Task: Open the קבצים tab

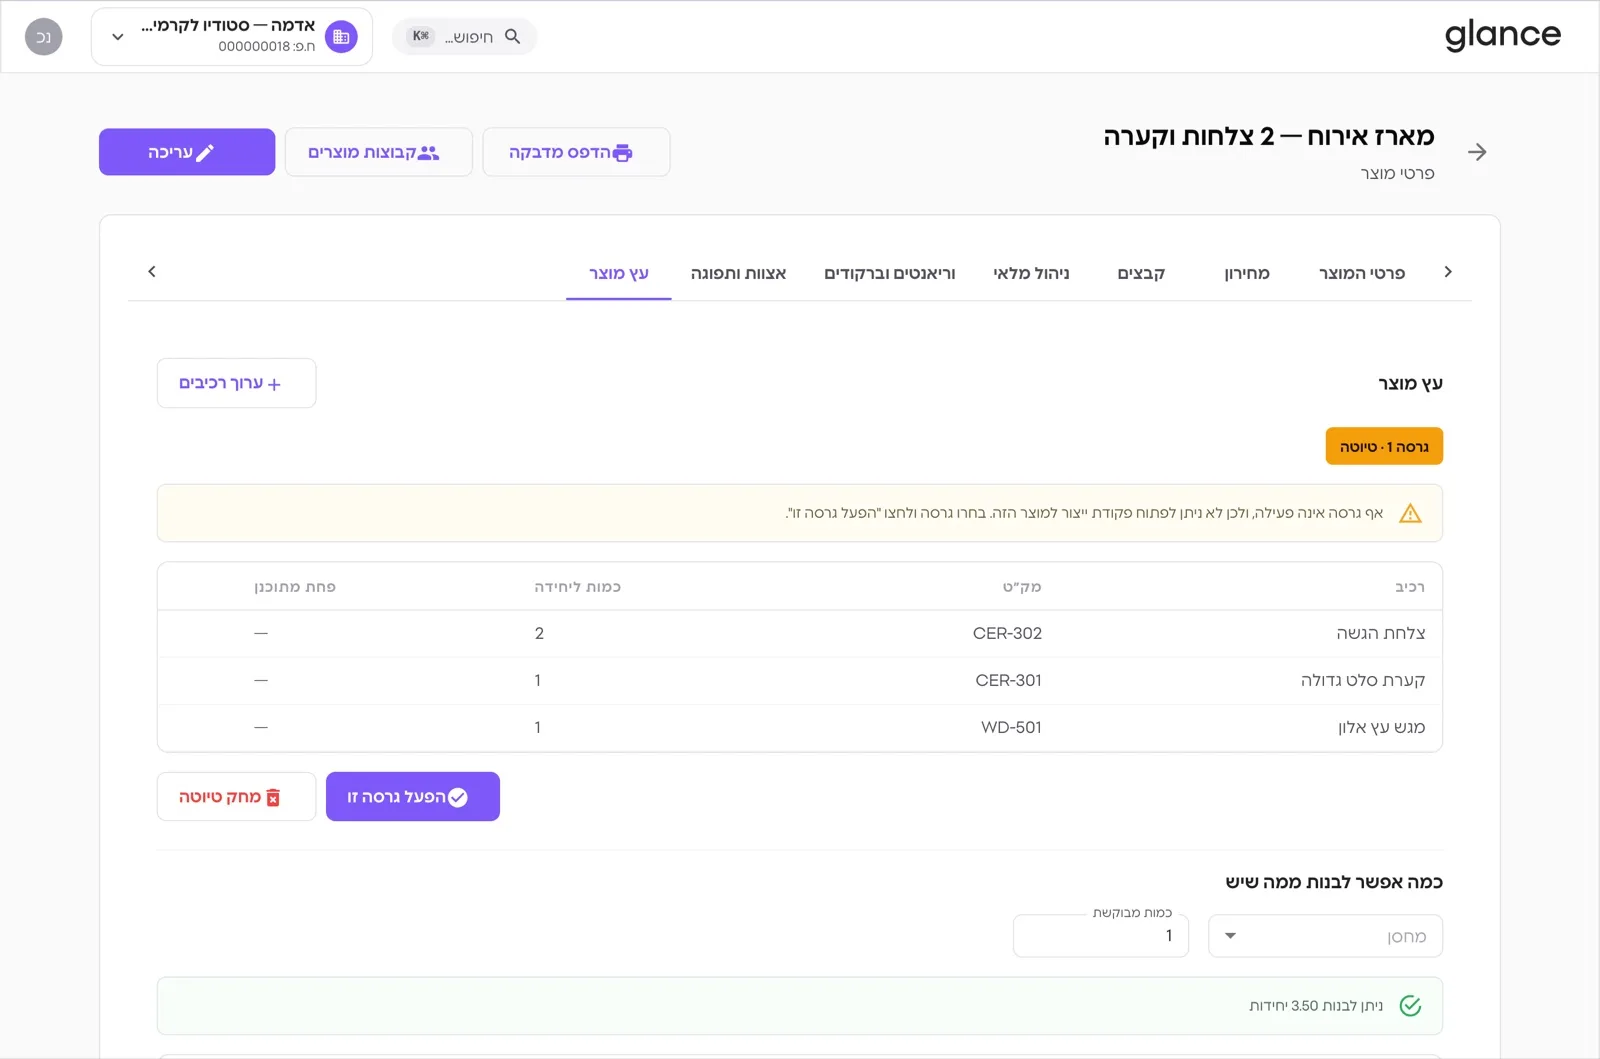Action: click(x=1141, y=273)
